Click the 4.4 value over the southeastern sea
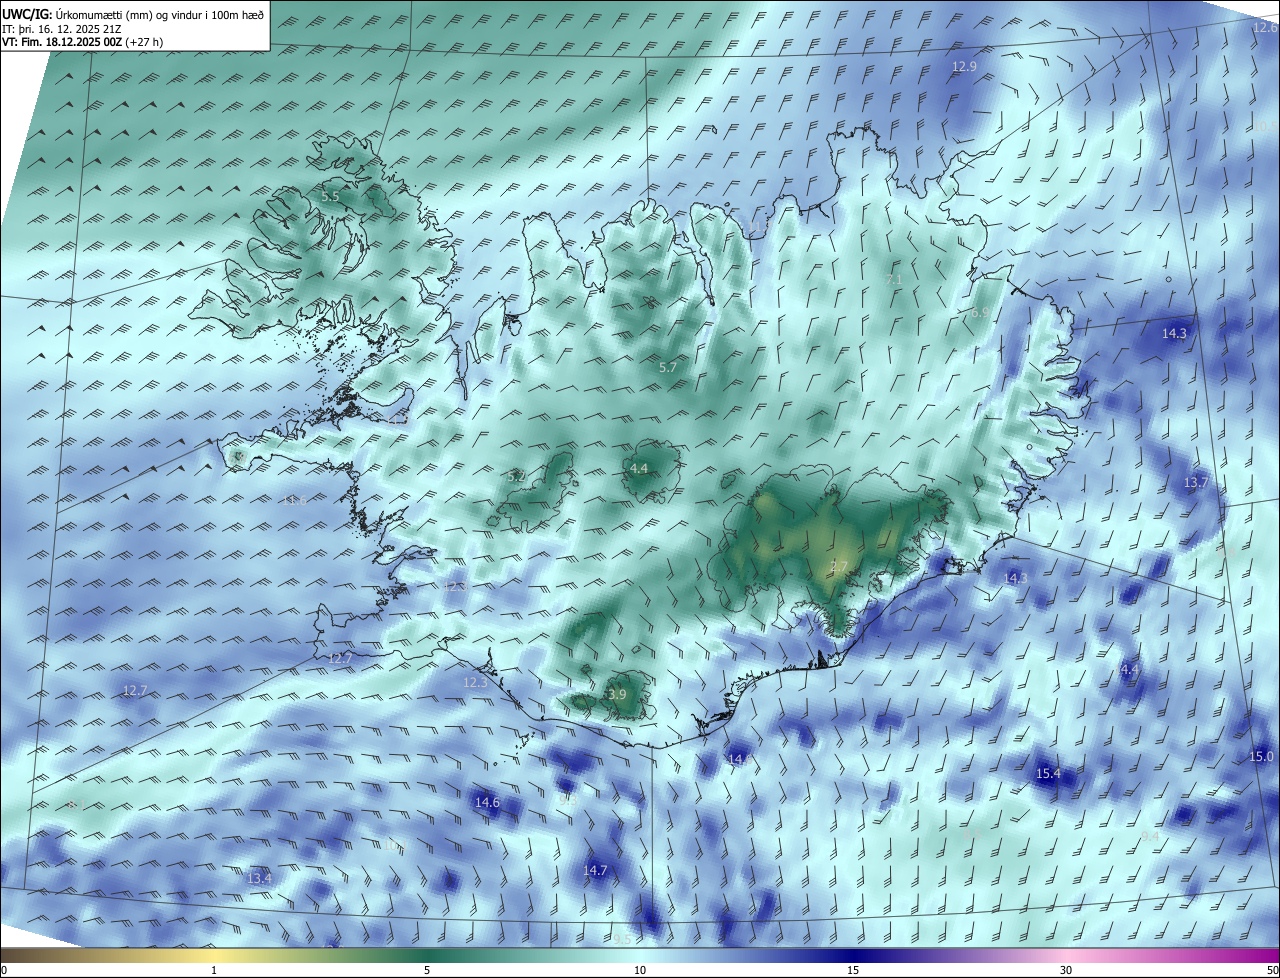 (1129, 669)
